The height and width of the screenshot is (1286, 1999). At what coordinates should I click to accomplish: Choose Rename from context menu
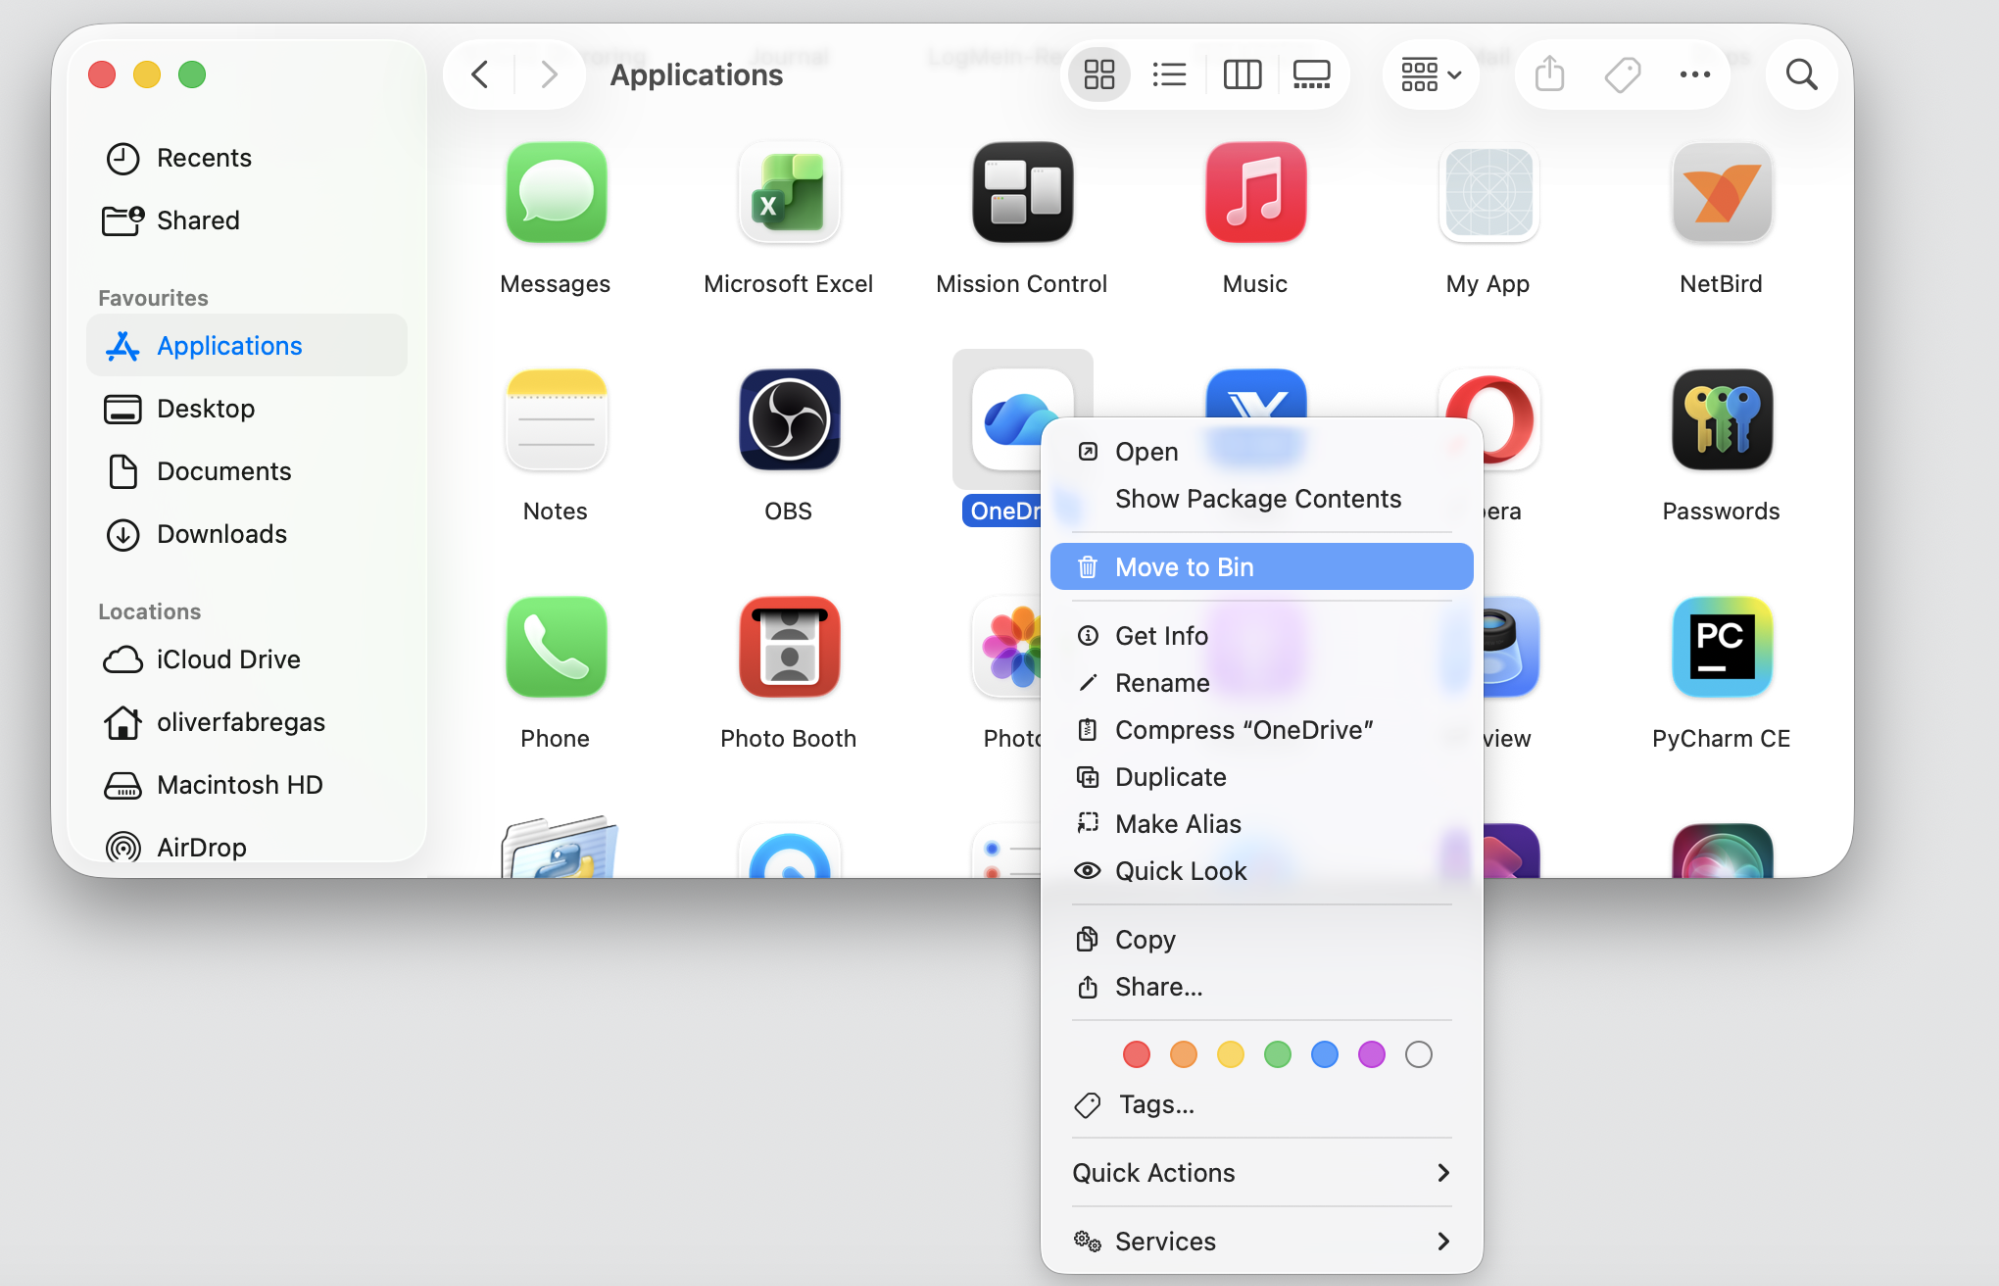coord(1261,683)
